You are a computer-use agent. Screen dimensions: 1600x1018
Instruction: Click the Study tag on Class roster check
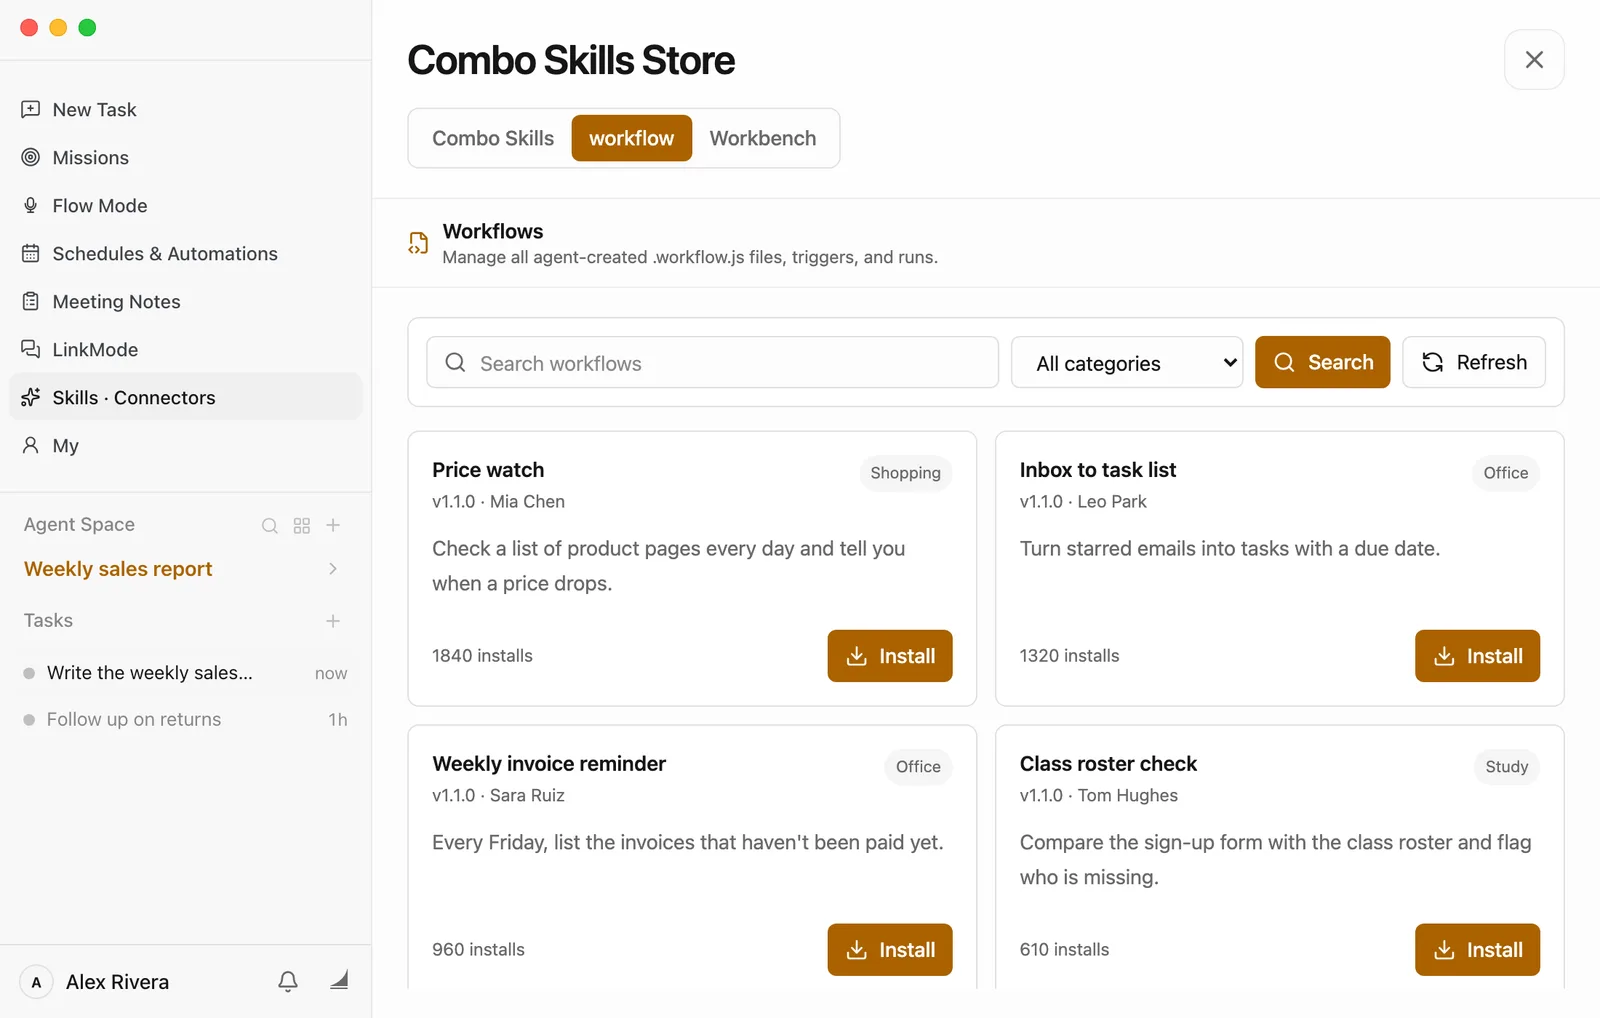[x=1506, y=767]
